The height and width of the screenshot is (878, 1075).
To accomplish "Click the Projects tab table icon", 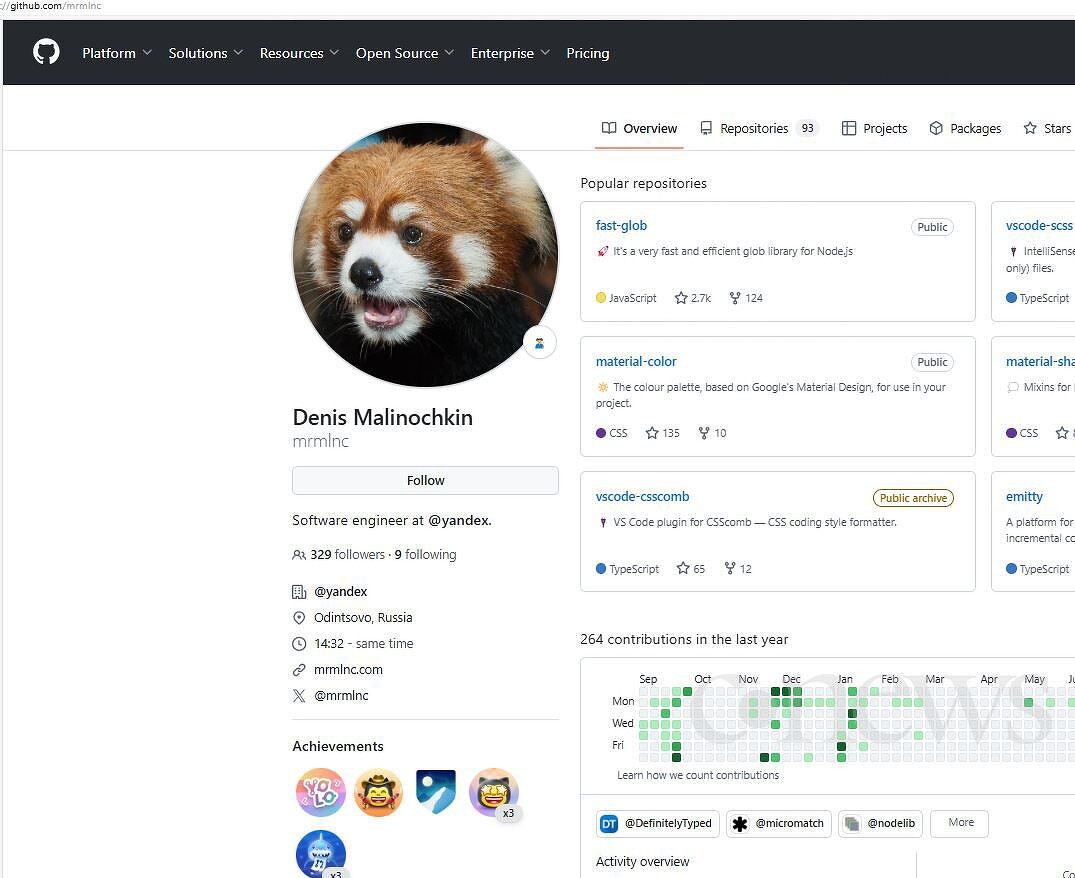I will pos(849,128).
